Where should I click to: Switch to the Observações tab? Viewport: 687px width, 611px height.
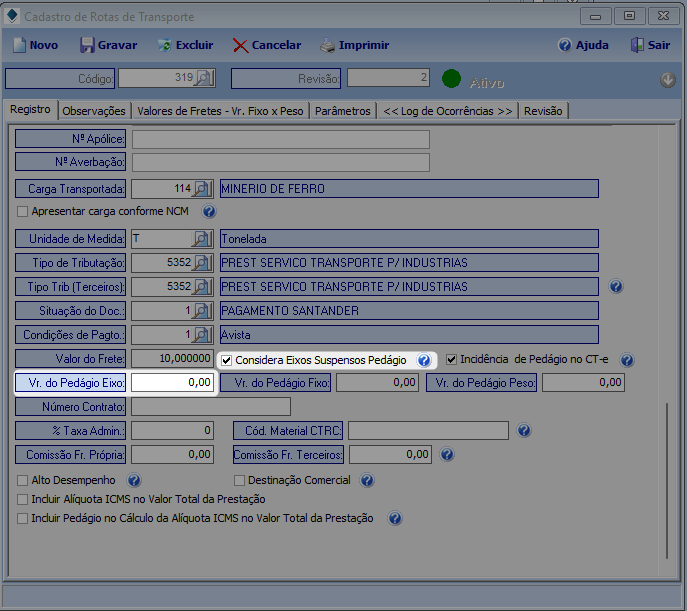[x=94, y=111]
